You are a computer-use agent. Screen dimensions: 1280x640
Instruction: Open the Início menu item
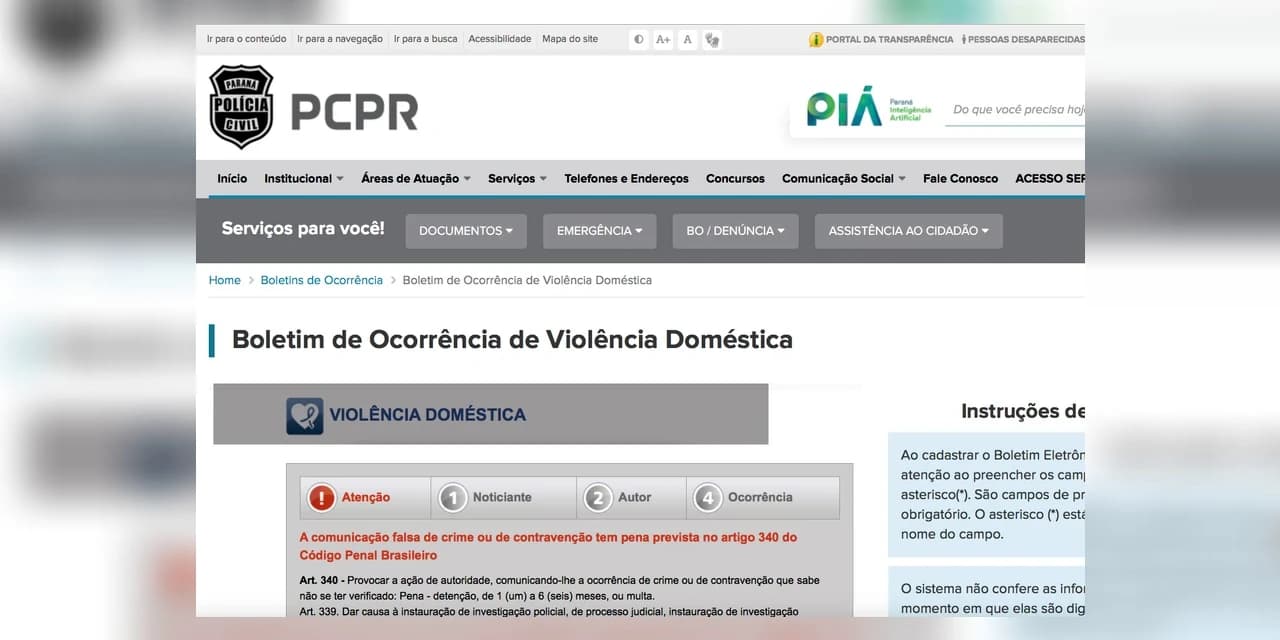(x=232, y=178)
